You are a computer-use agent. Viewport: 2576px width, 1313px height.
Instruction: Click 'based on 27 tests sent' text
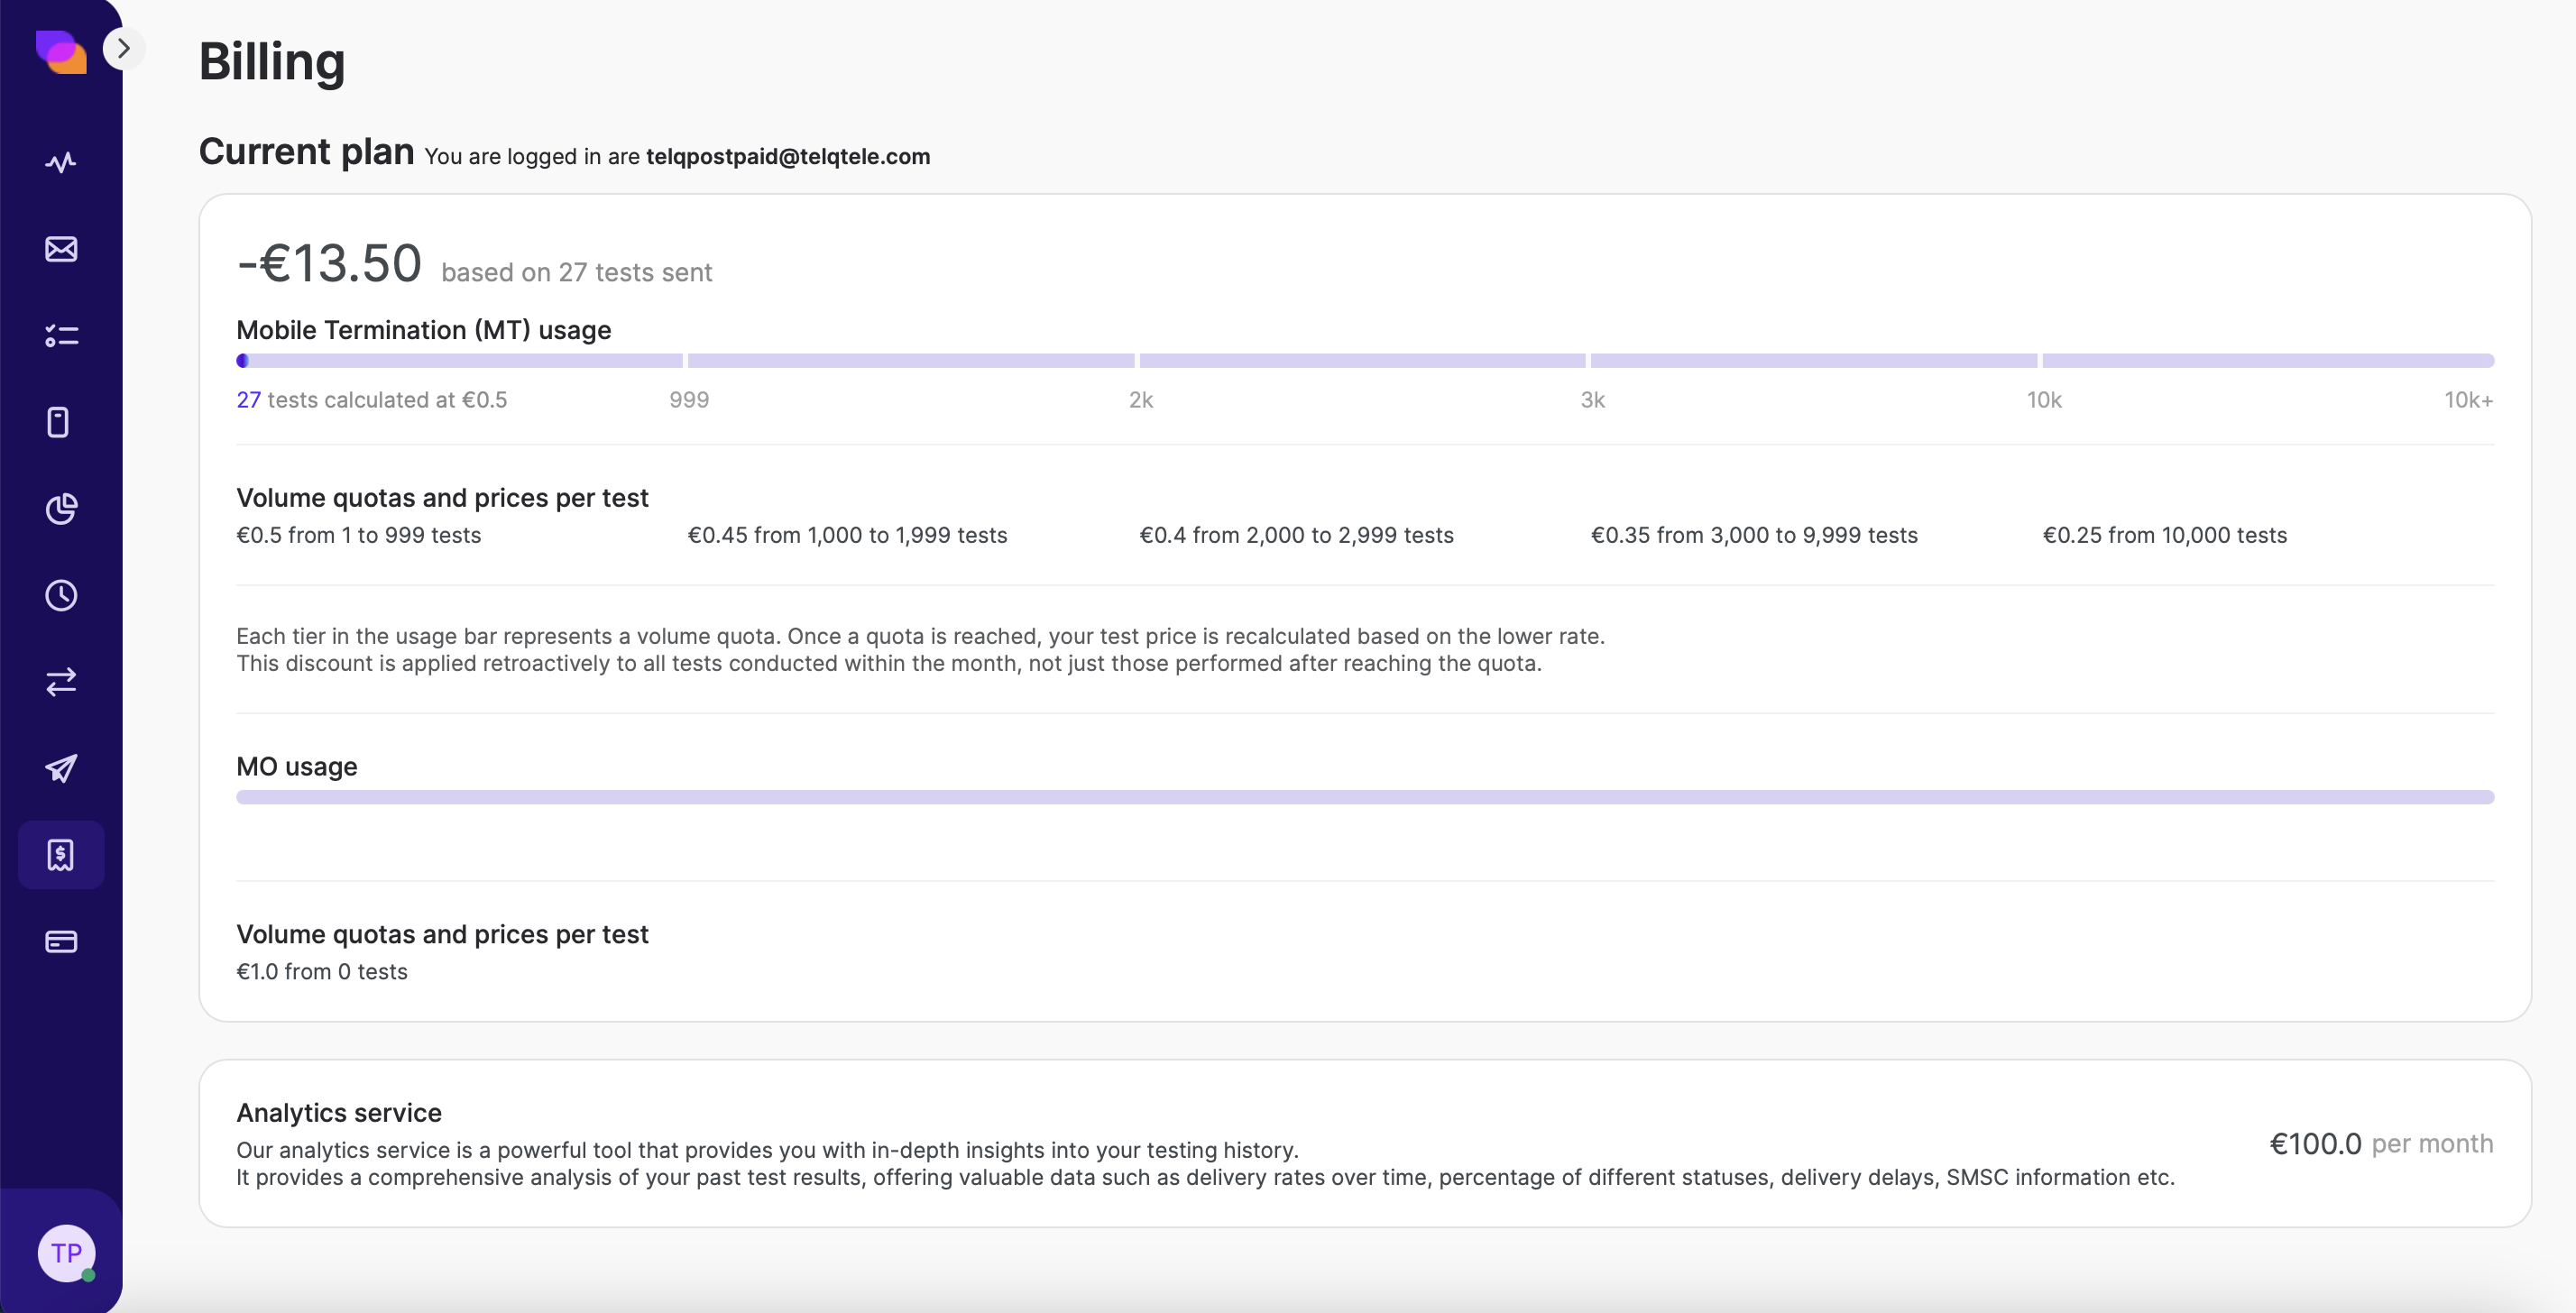[577, 272]
